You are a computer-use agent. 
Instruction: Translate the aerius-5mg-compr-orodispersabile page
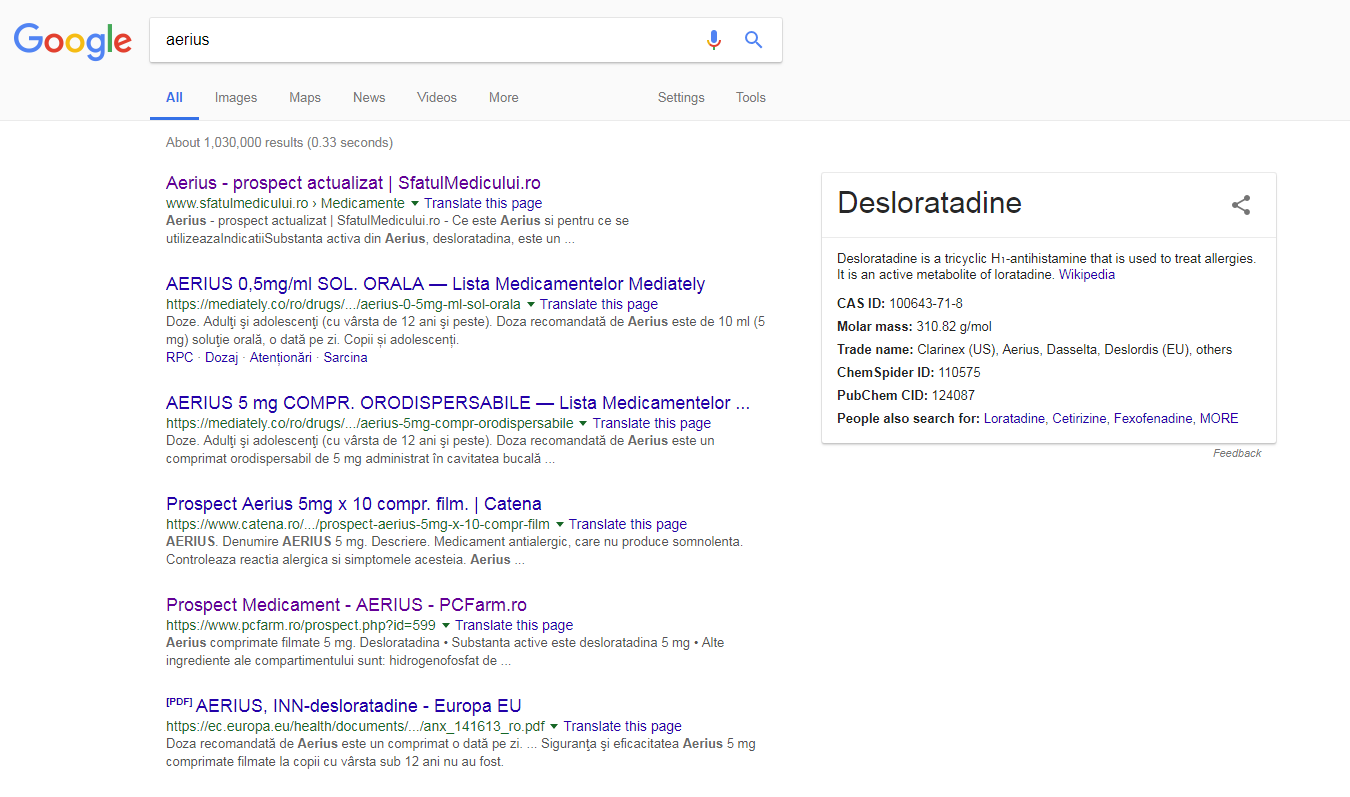[x=652, y=424]
